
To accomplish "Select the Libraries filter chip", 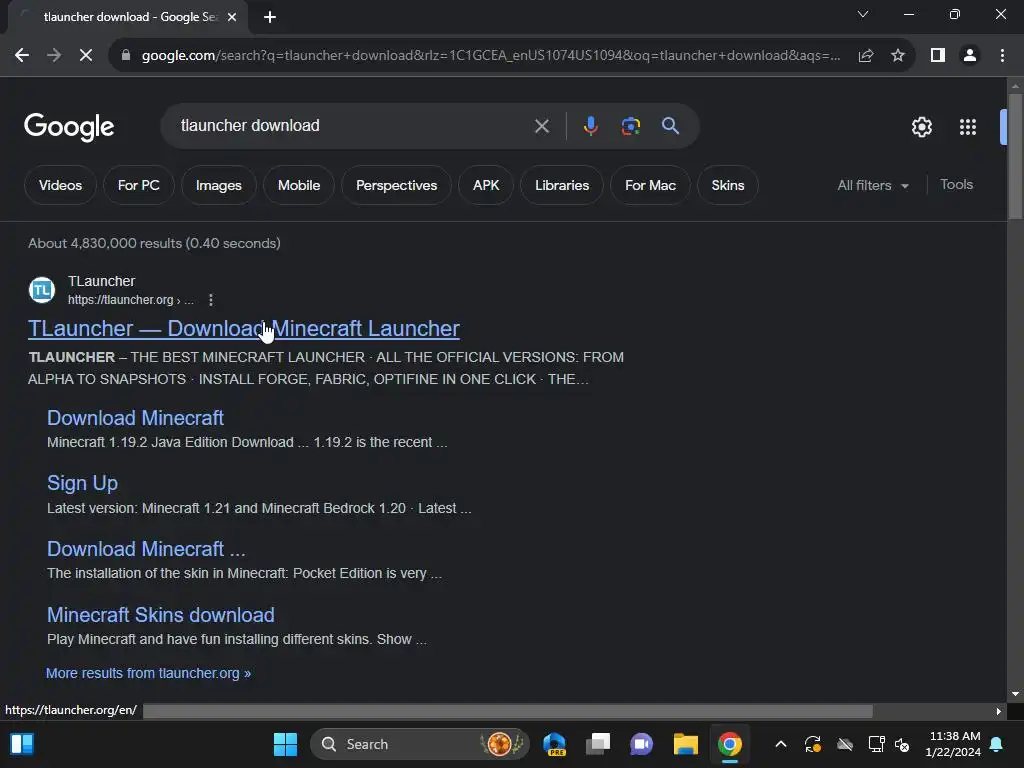I will pyautogui.click(x=562, y=185).
